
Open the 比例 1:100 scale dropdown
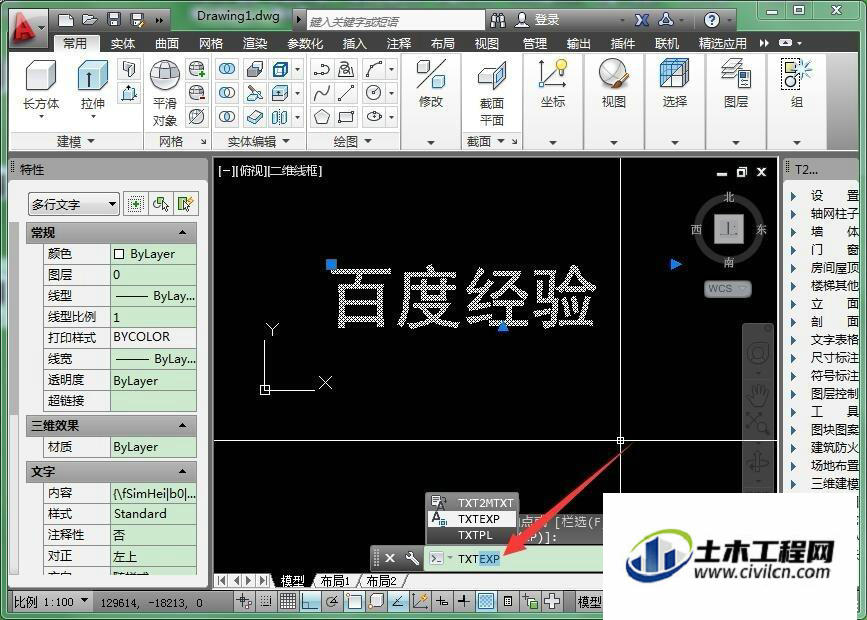coord(51,602)
